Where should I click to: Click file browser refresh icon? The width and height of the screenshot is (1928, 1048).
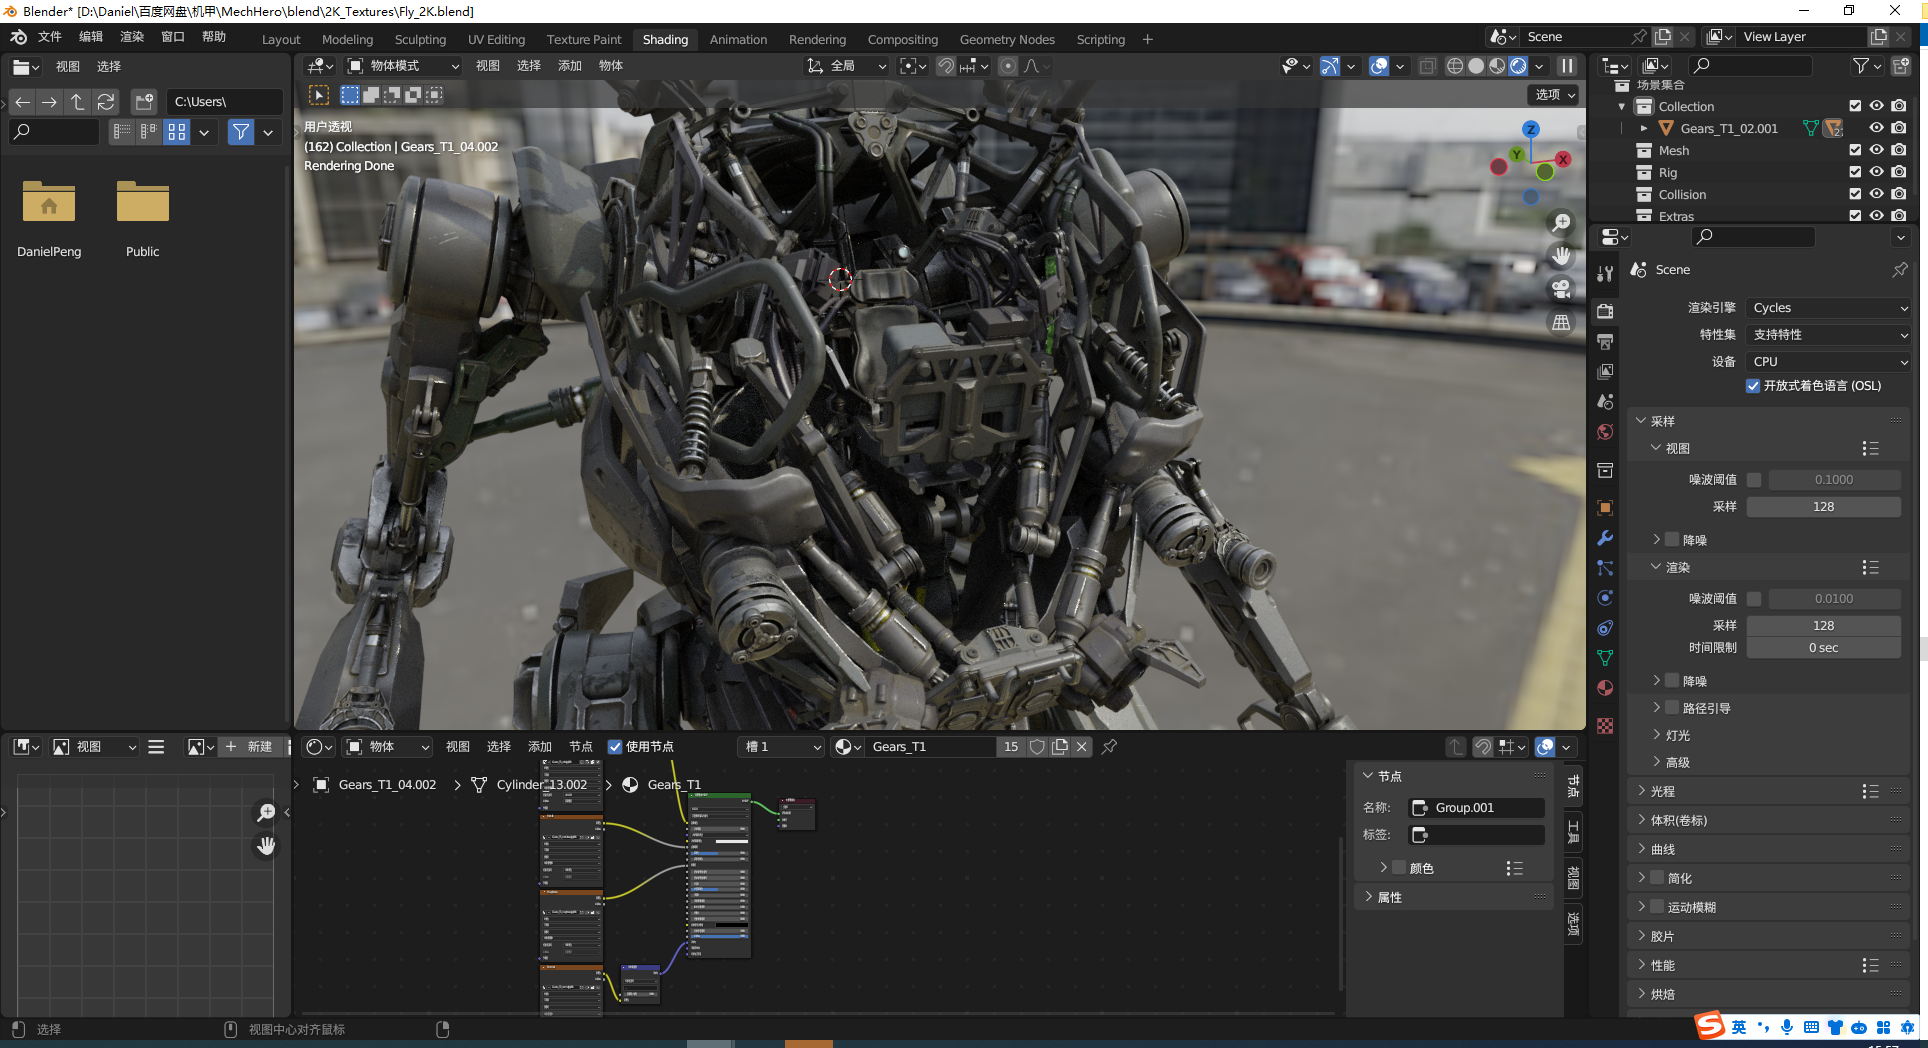(106, 102)
